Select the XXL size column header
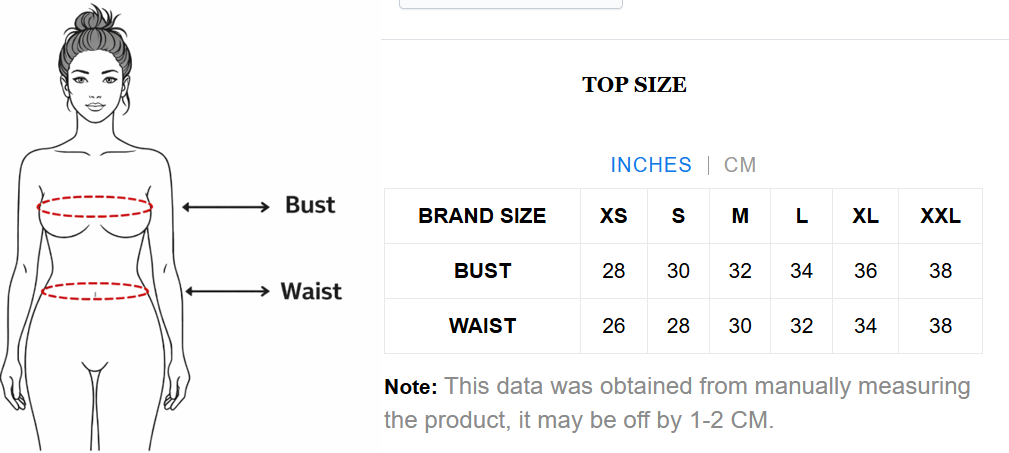The width and height of the screenshot is (1009, 453). click(940, 216)
